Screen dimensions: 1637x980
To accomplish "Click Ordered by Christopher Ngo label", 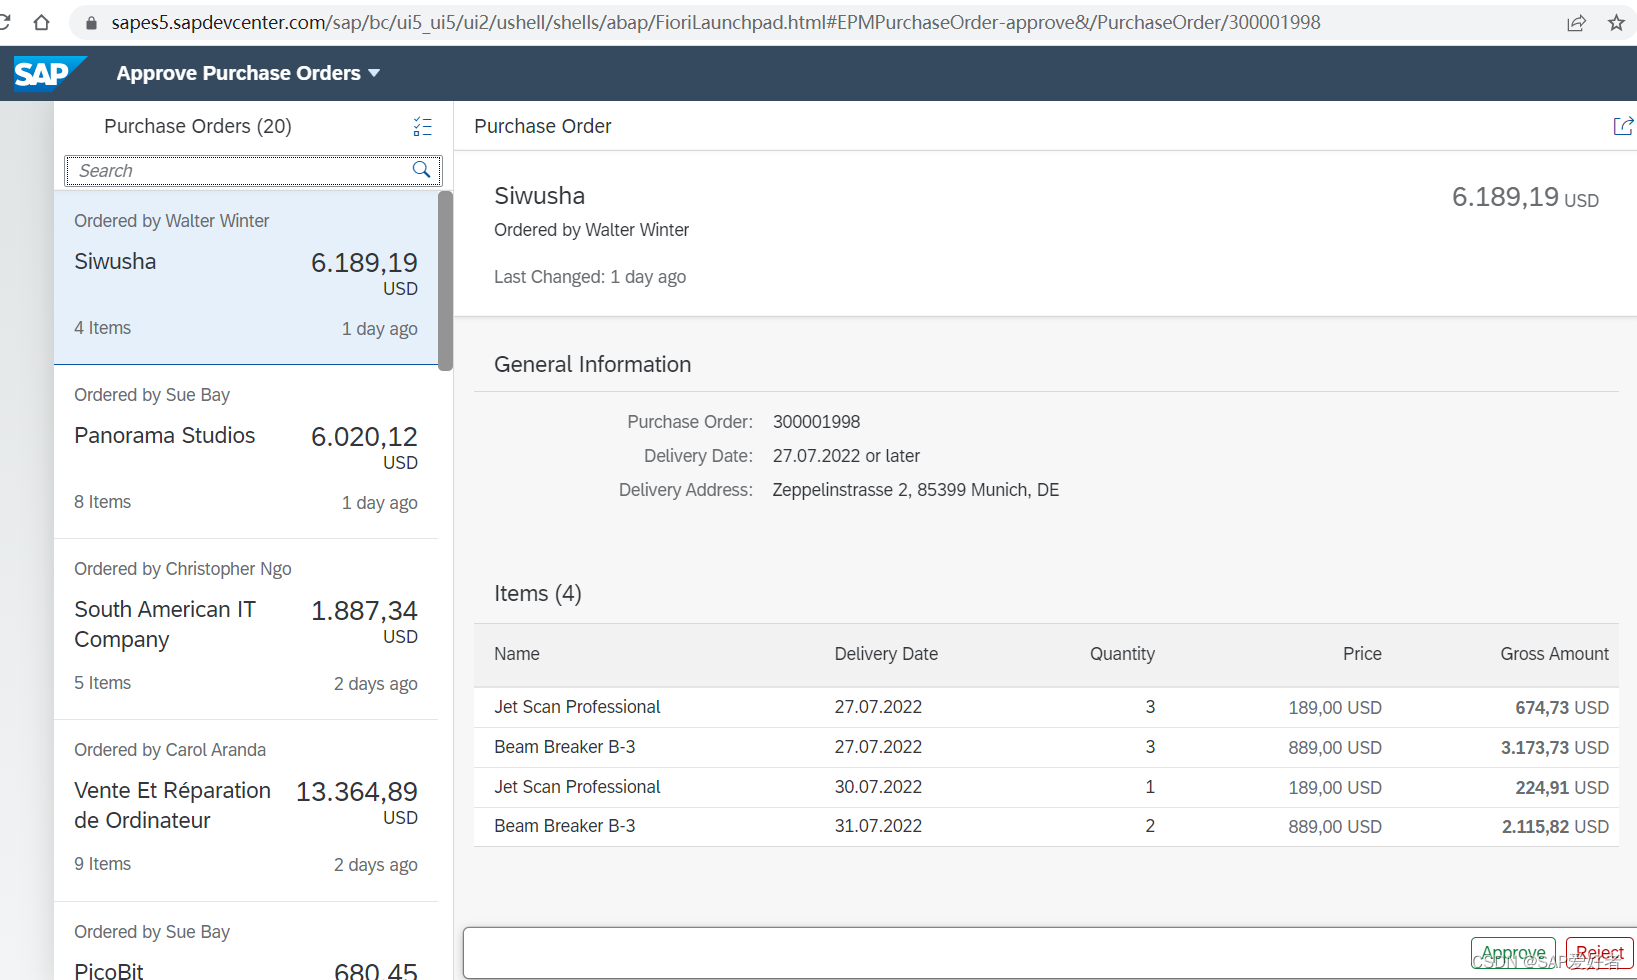I will [183, 569].
